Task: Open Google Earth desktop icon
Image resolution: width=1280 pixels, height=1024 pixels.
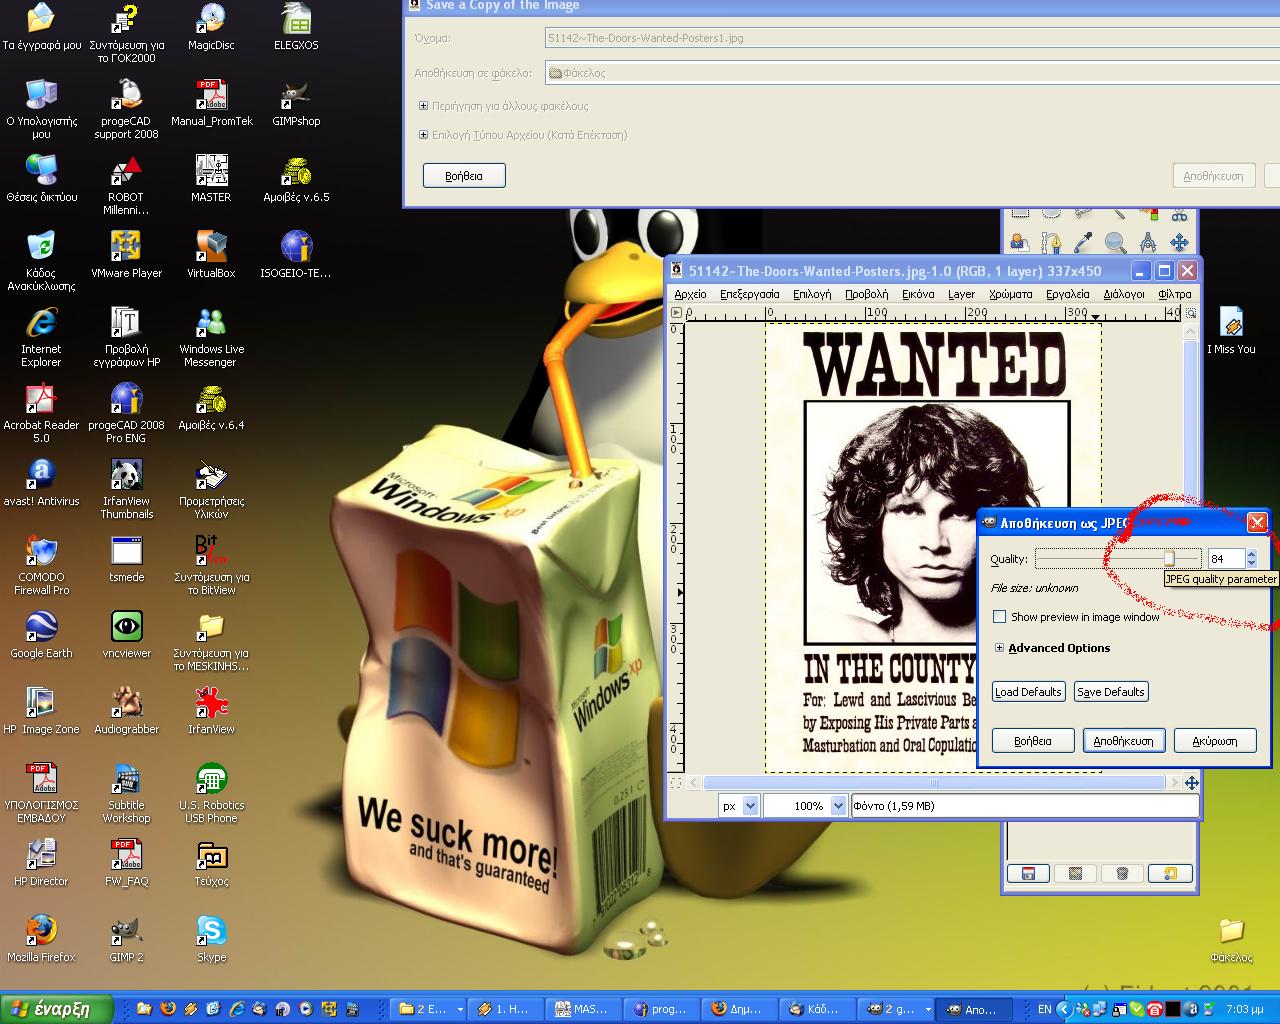Action: coord(41,635)
